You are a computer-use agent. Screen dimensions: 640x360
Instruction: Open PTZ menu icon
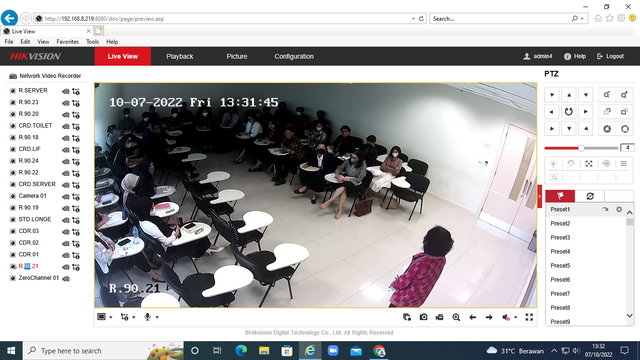(623, 164)
